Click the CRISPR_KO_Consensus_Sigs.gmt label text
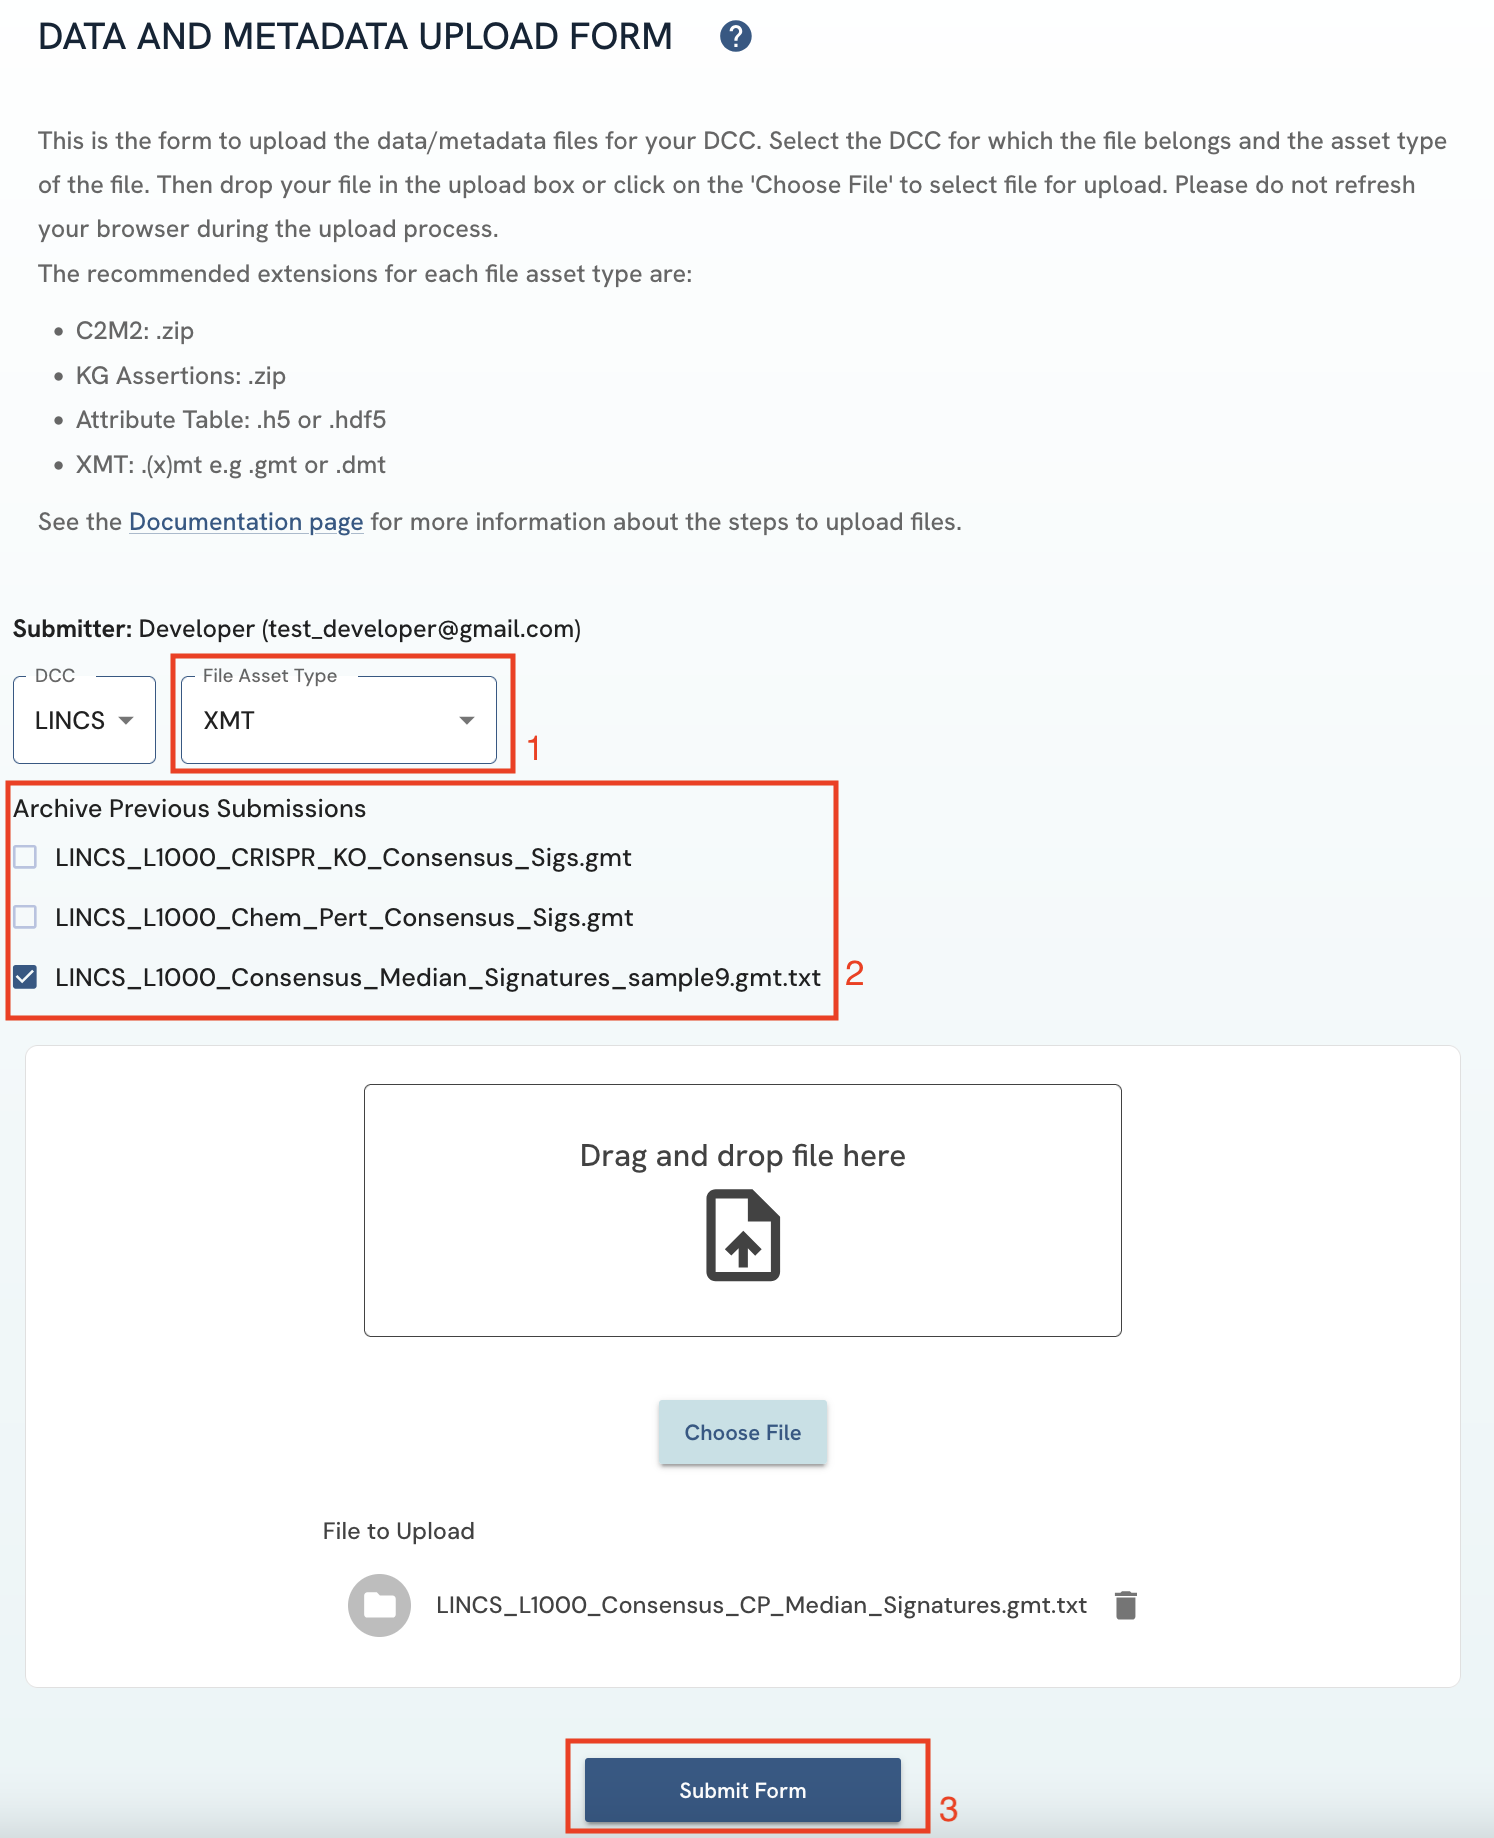This screenshot has width=1494, height=1838. pos(343,858)
